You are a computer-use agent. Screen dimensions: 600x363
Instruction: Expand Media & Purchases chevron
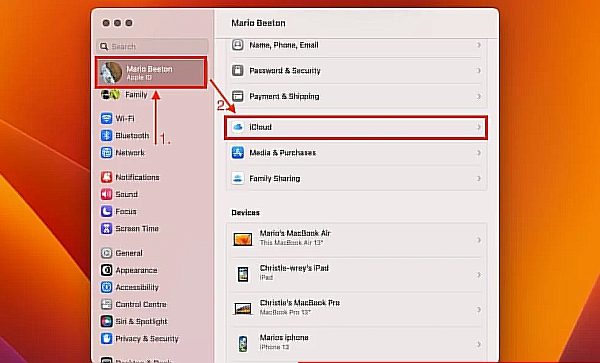tap(479, 153)
